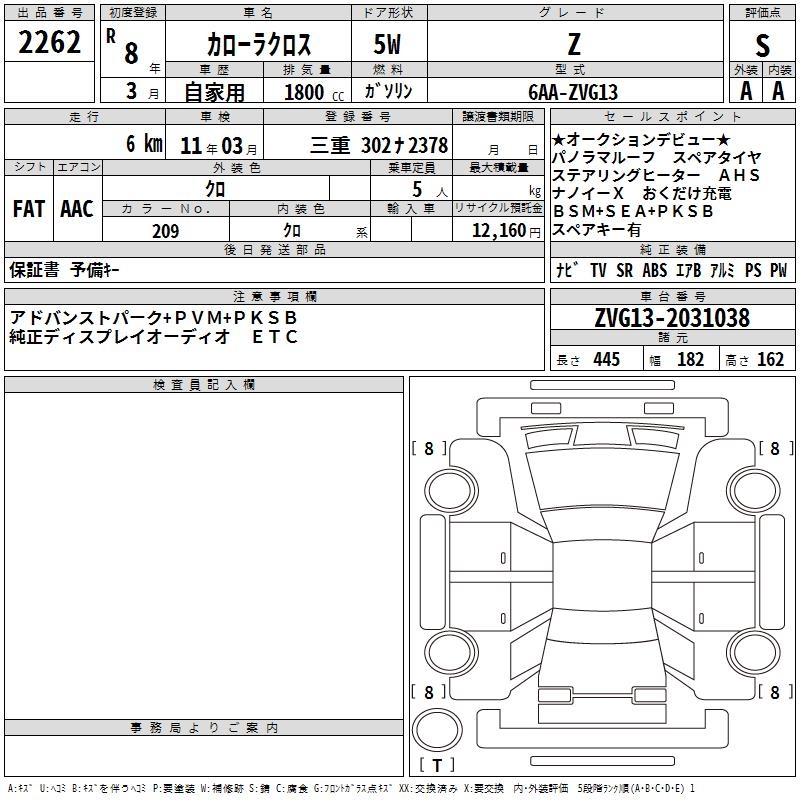Click the overall evaluation score S
800x800 pixels.
pyautogui.click(x=762, y=45)
